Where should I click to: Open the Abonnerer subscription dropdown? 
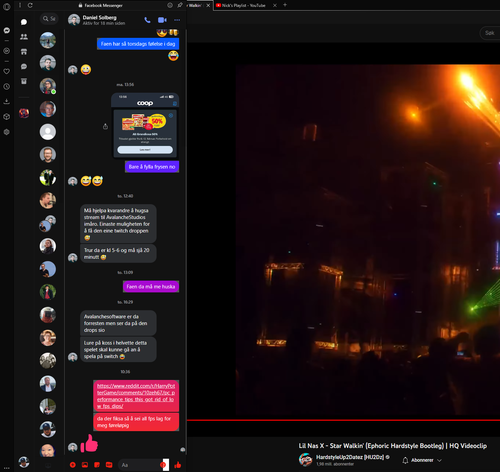[422, 460]
